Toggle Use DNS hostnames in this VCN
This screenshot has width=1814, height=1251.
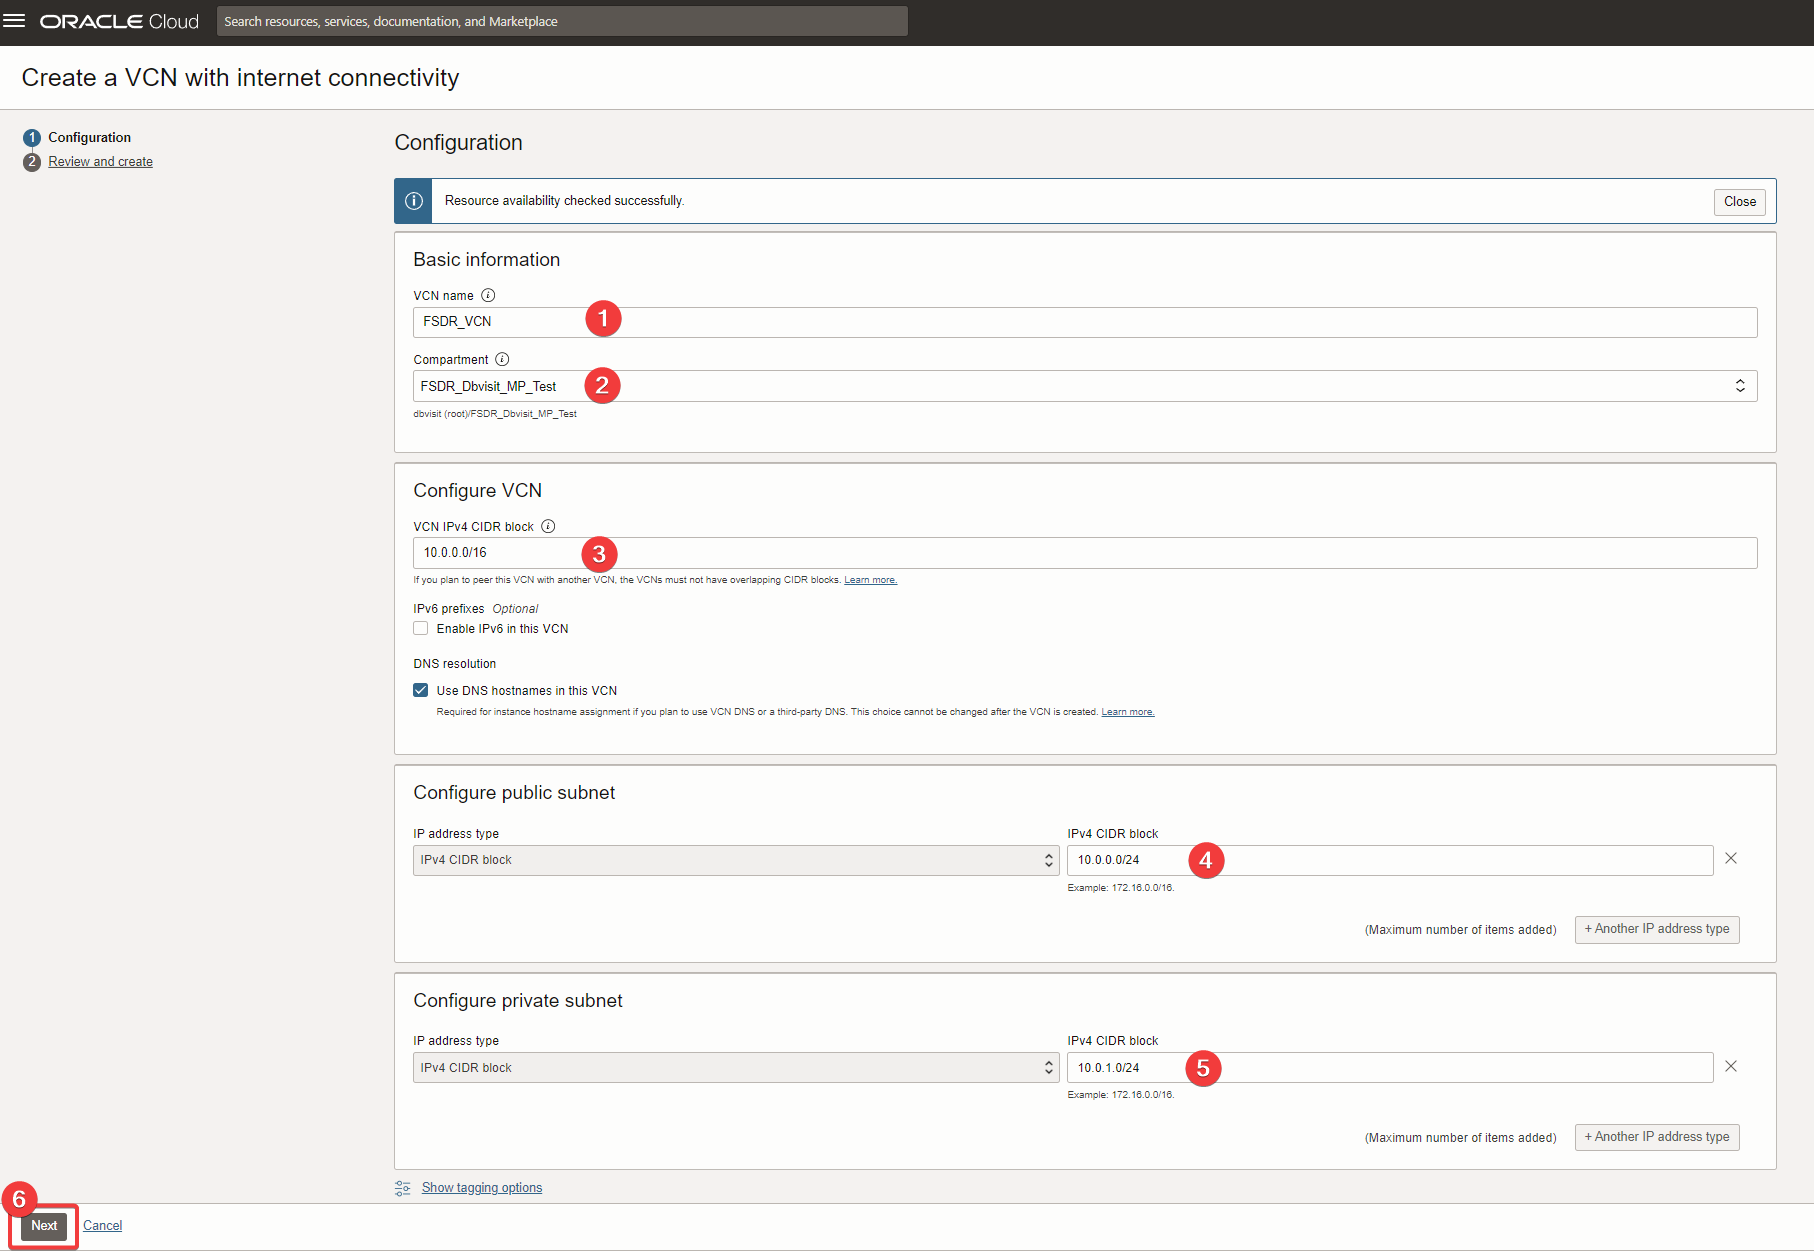click(421, 691)
